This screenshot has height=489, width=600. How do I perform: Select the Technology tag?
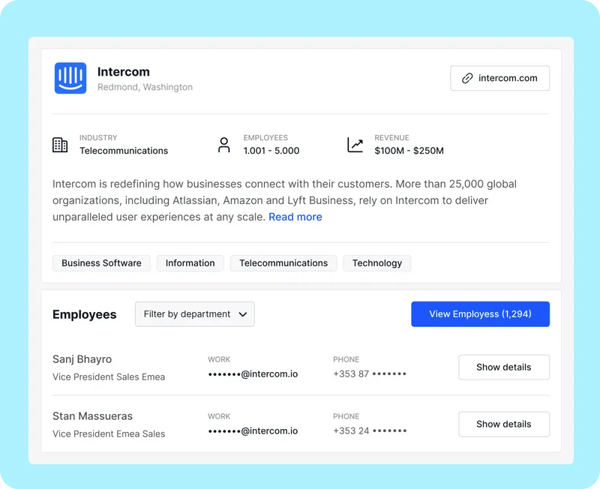click(377, 263)
